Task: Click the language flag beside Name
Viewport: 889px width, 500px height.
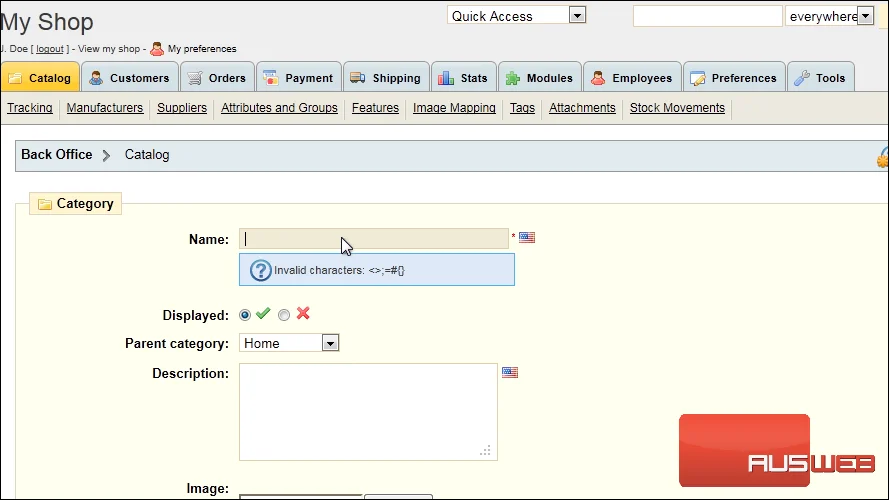Action: [527, 238]
